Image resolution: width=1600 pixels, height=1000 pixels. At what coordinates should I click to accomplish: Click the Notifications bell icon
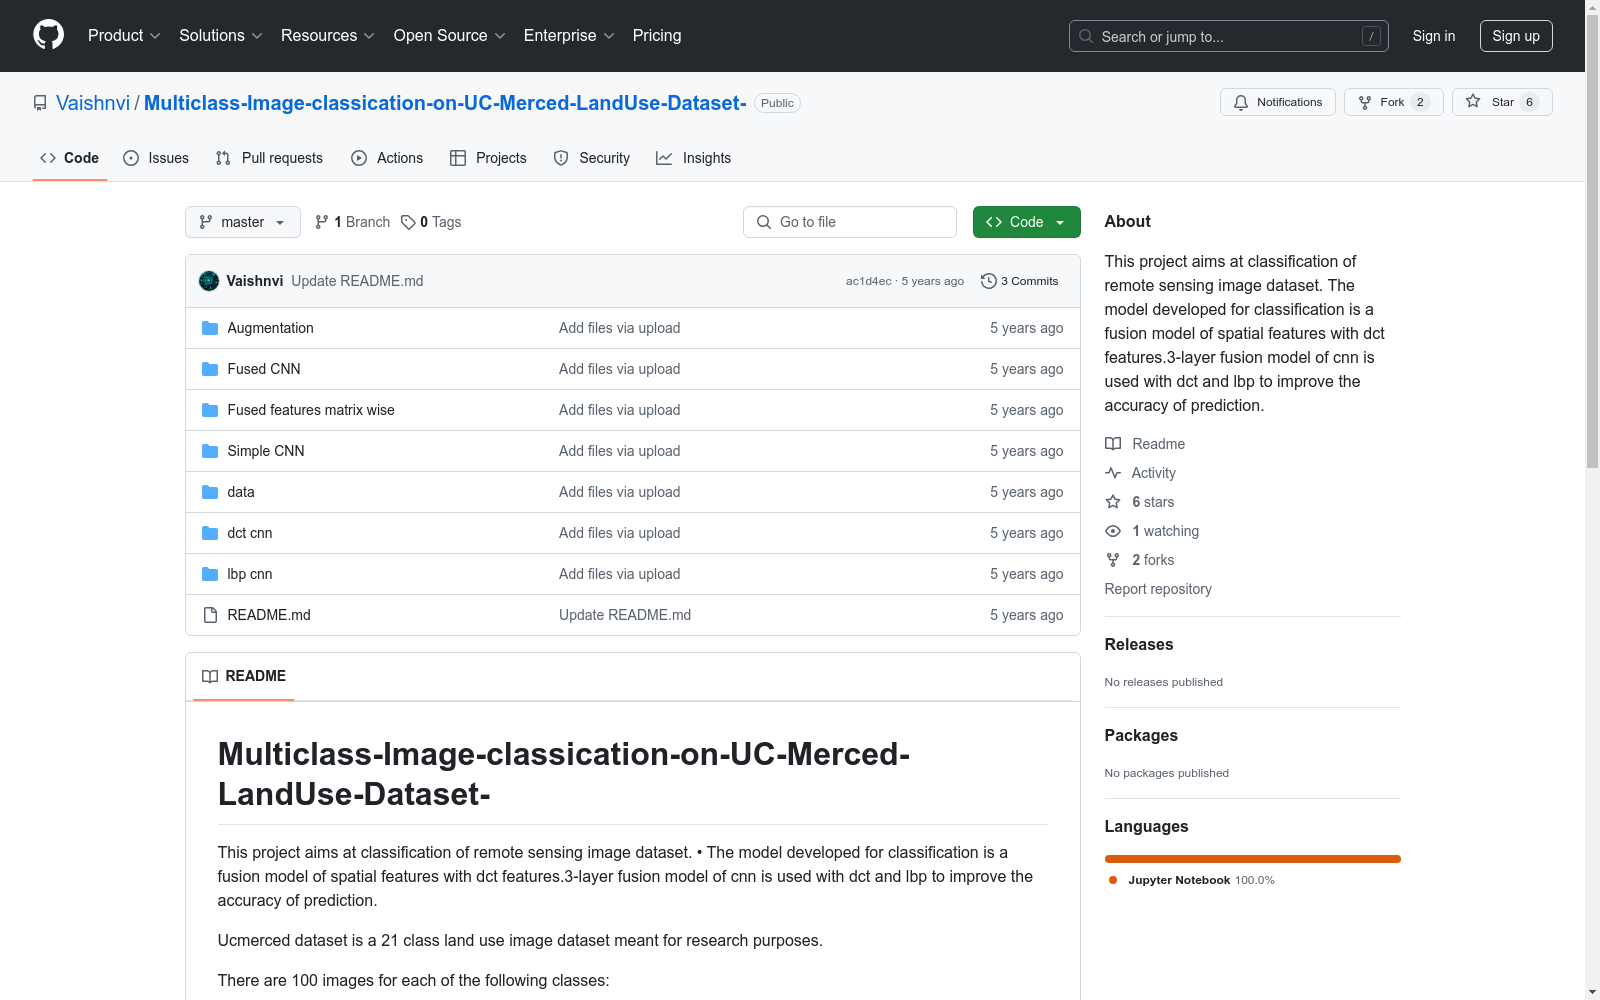pyautogui.click(x=1241, y=102)
